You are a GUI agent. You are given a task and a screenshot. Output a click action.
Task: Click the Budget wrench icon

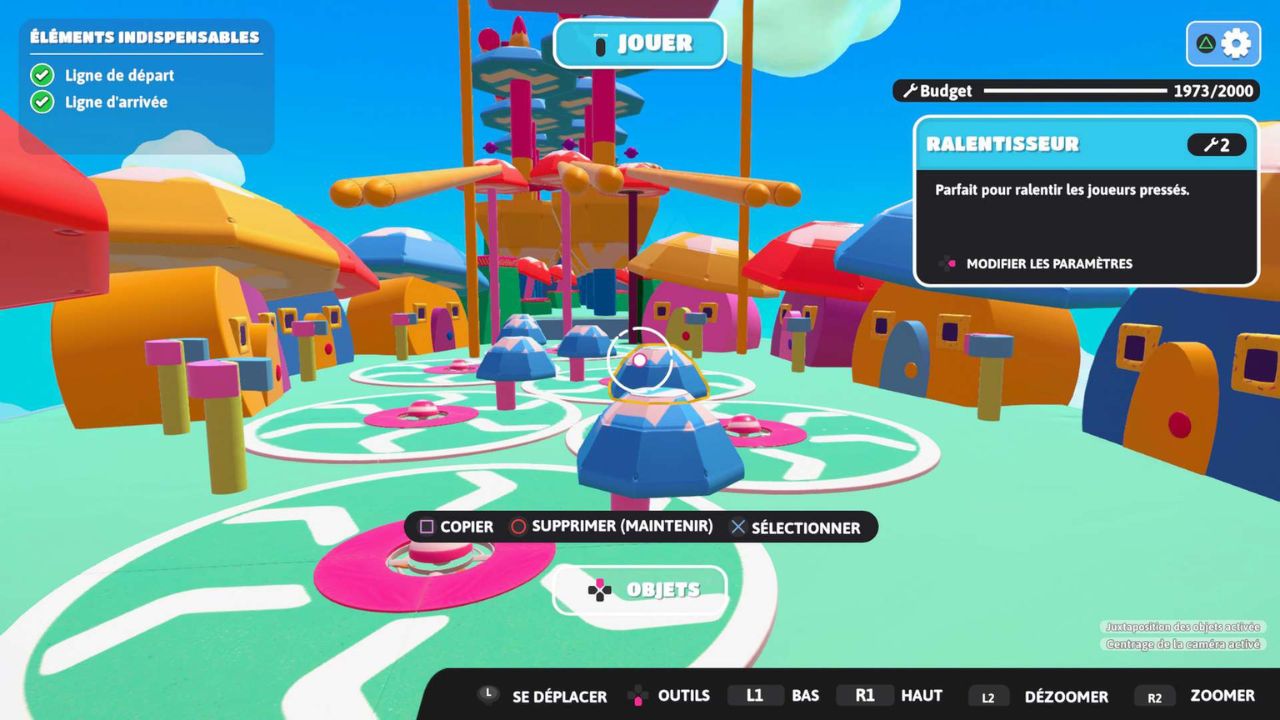(x=909, y=91)
